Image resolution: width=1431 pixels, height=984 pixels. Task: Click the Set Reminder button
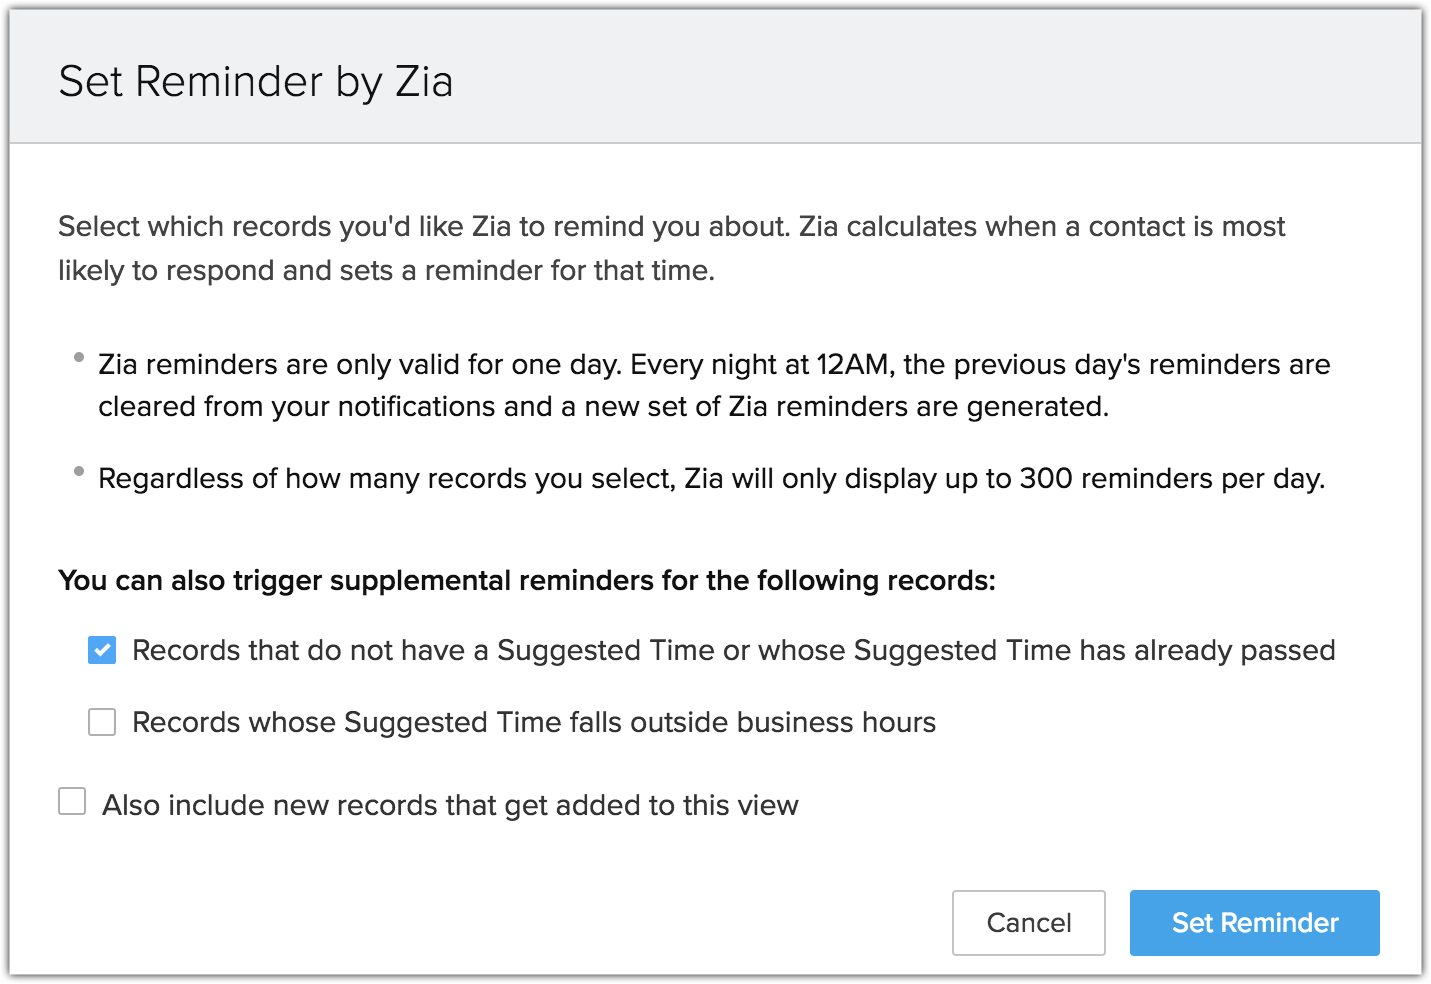[1254, 923]
